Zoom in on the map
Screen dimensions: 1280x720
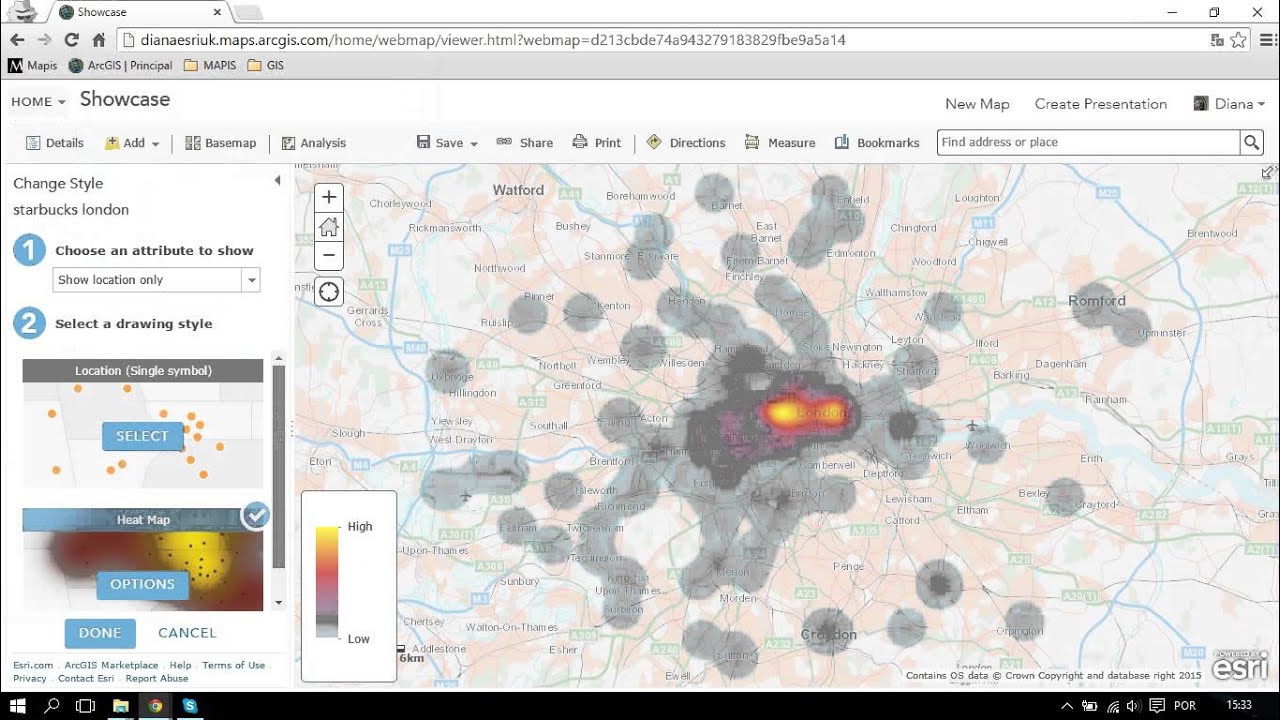(x=328, y=198)
